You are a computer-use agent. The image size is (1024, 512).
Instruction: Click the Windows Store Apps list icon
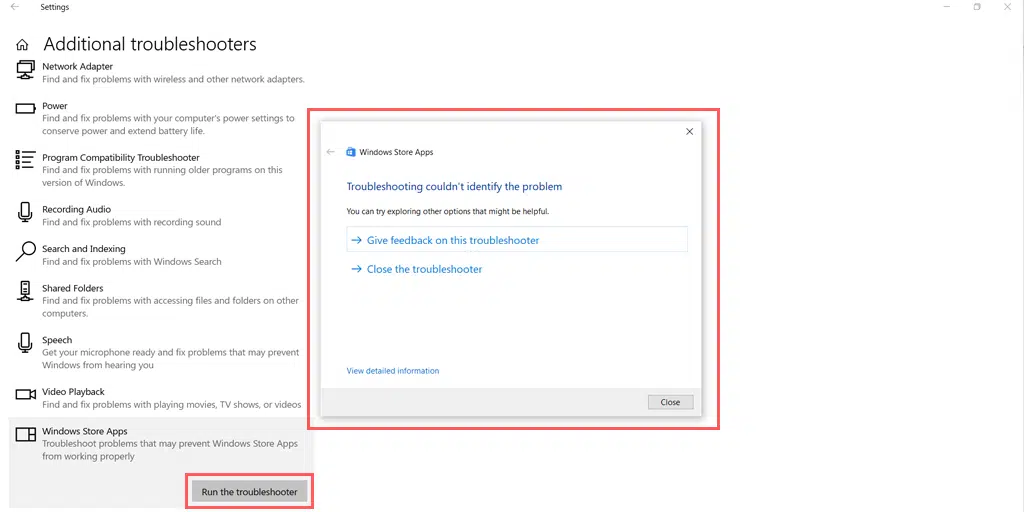tap(25, 434)
